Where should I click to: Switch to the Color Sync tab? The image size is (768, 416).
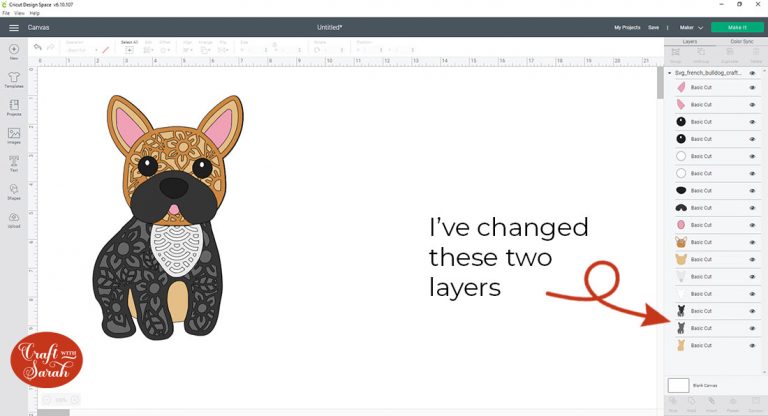coord(742,42)
